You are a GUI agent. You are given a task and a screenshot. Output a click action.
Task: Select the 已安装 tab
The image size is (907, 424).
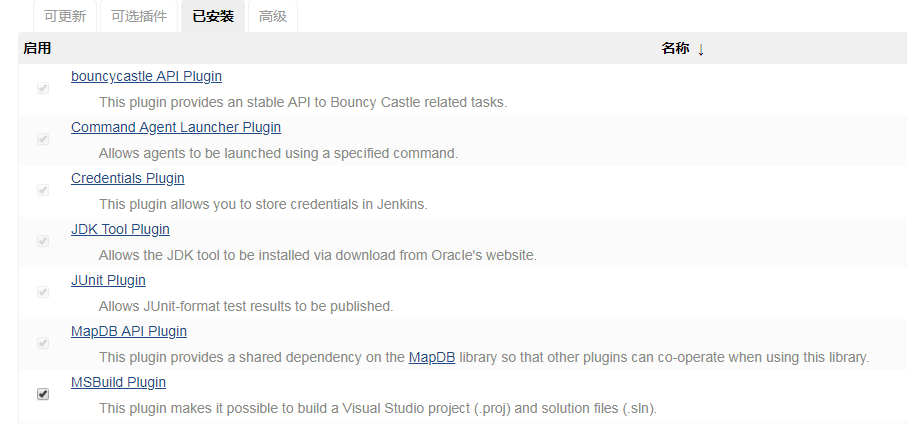[213, 16]
